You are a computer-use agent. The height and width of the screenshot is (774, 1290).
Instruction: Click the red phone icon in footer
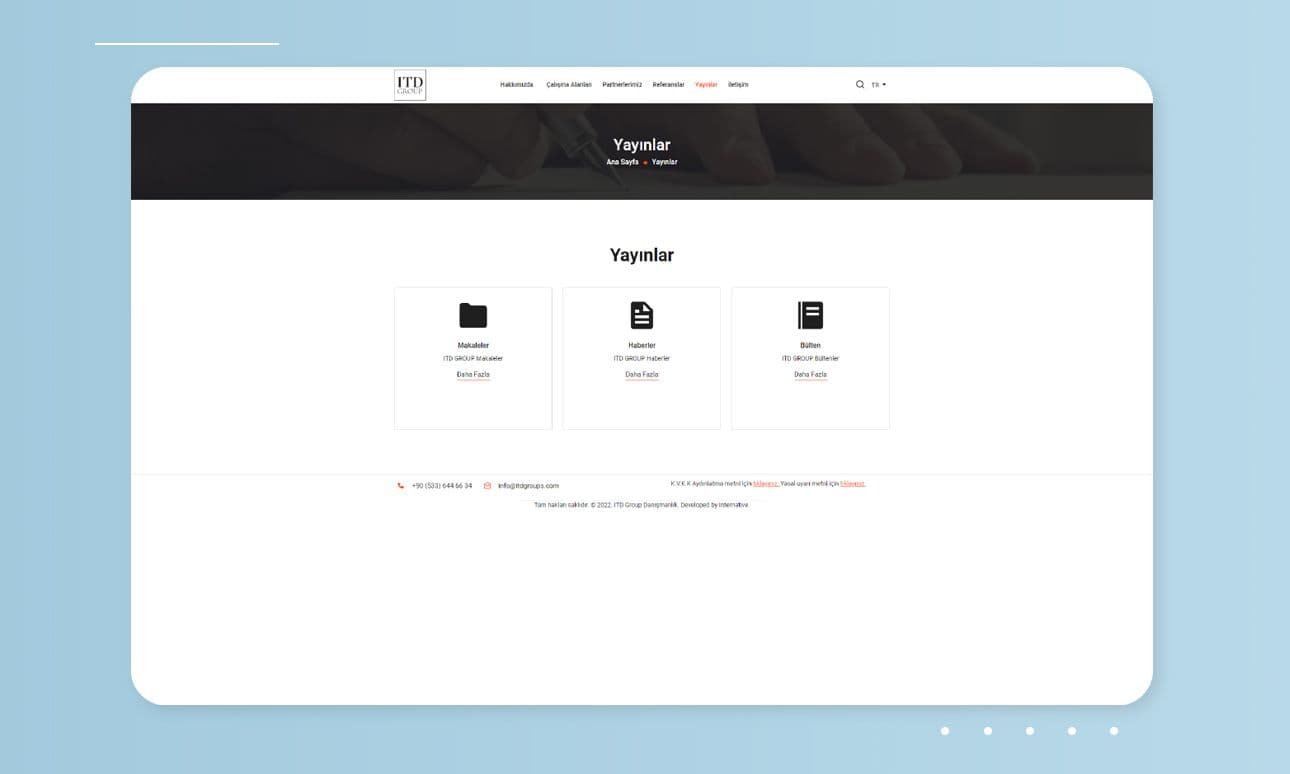point(401,486)
